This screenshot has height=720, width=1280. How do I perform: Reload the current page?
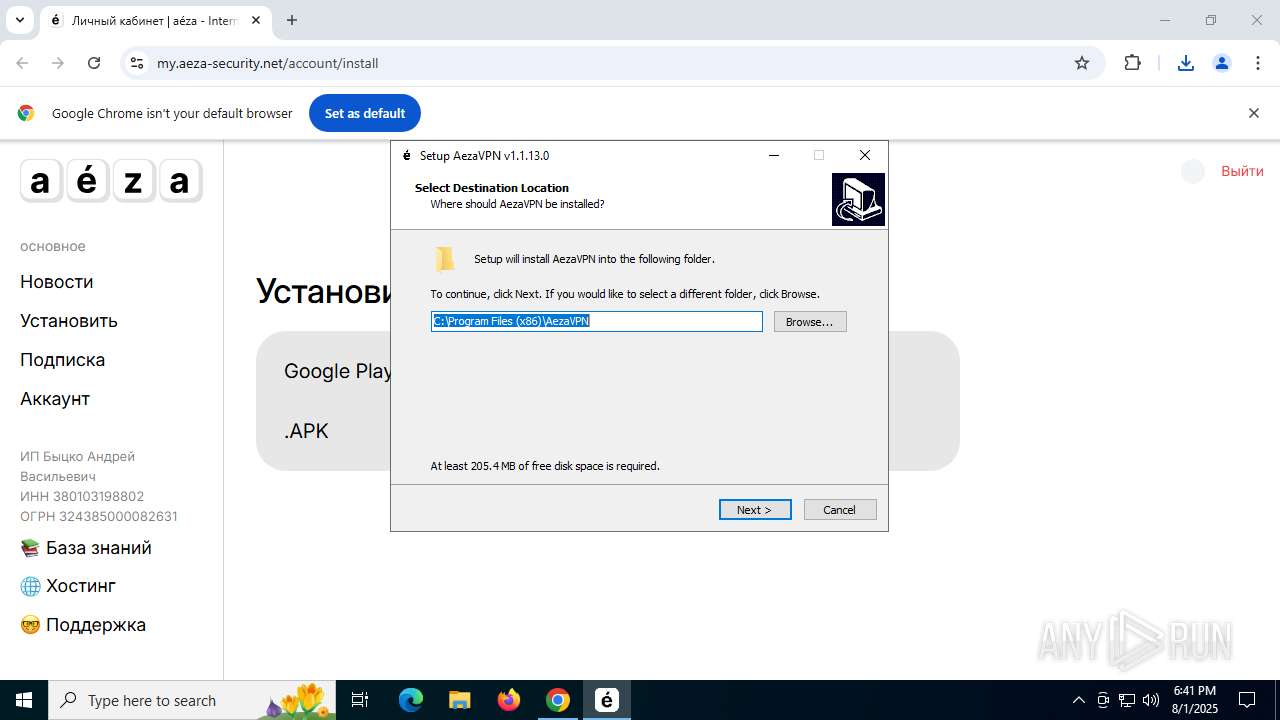tap(94, 63)
